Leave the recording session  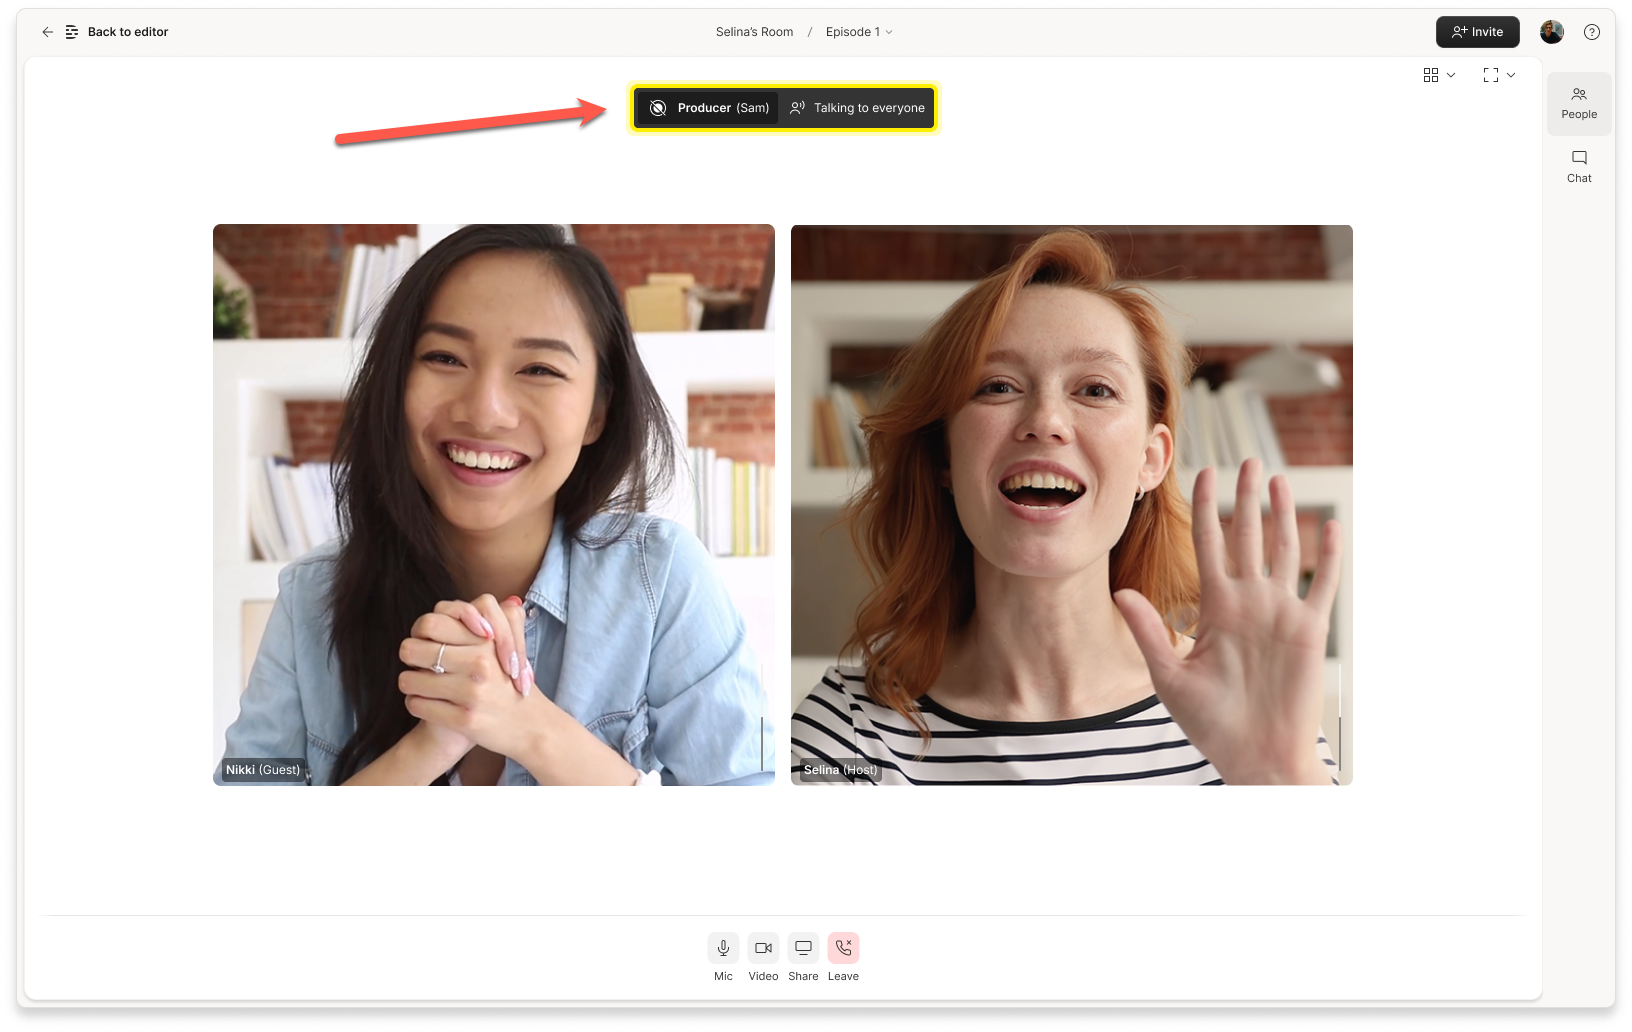pyautogui.click(x=843, y=948)
